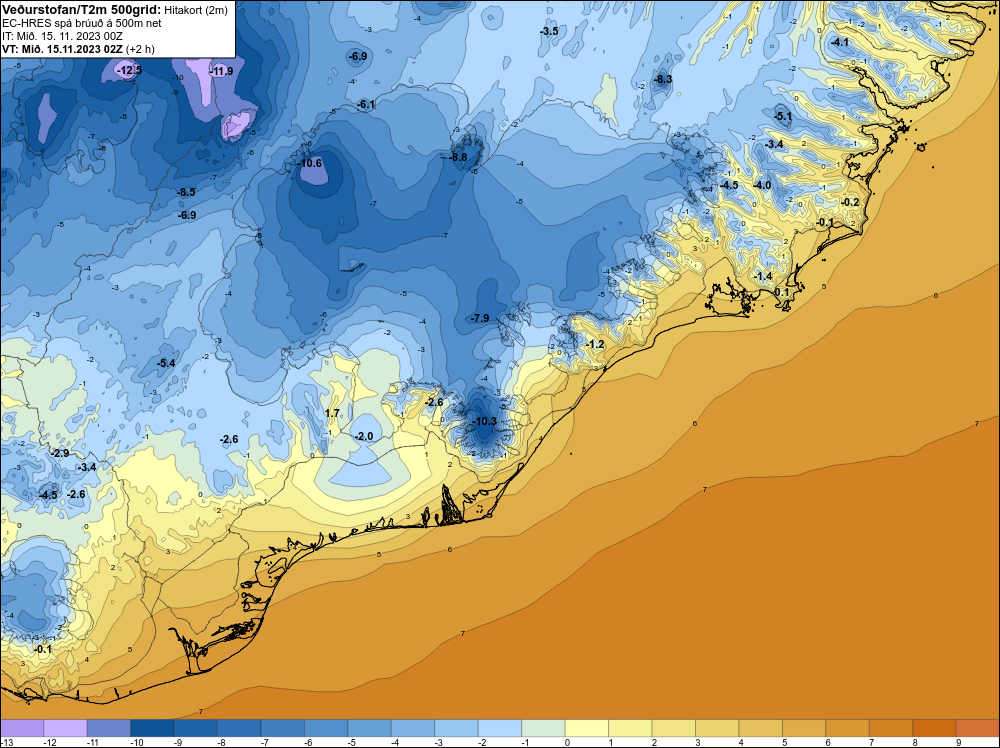Image resolution: width=1000 pixels, height=748 pixels.
Task: Select the 9 deep orange legend swatch
Action: tap(978, 728)
